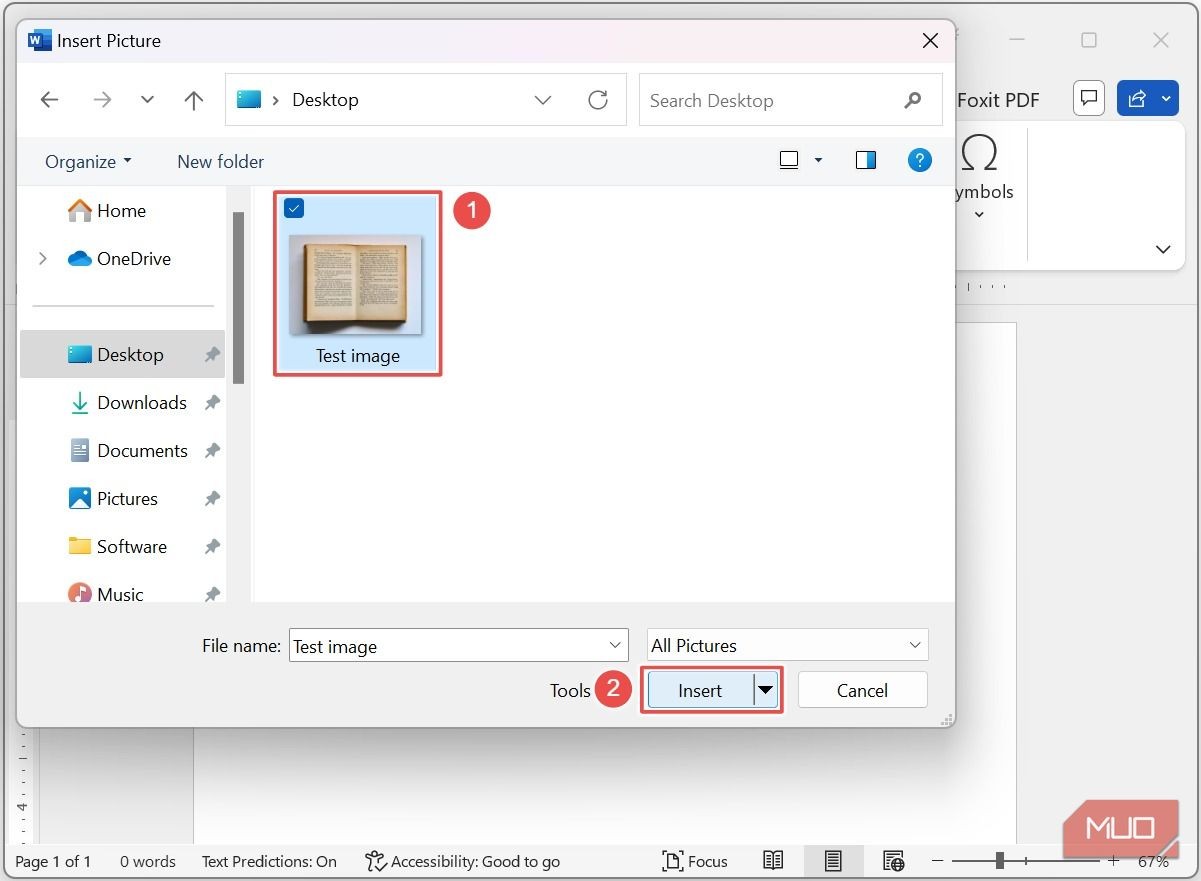Go back in Insert Picture dialog
The height and width of the screenshot is (881, 1201).
coord(49,100)
